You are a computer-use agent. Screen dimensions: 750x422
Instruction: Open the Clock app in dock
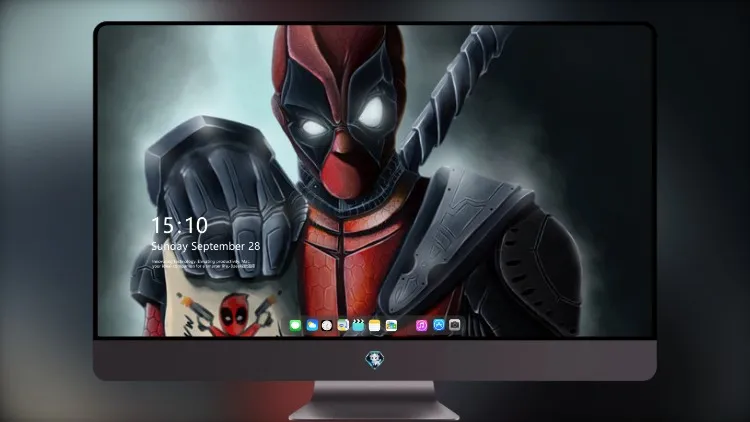[x=327, y=326]
